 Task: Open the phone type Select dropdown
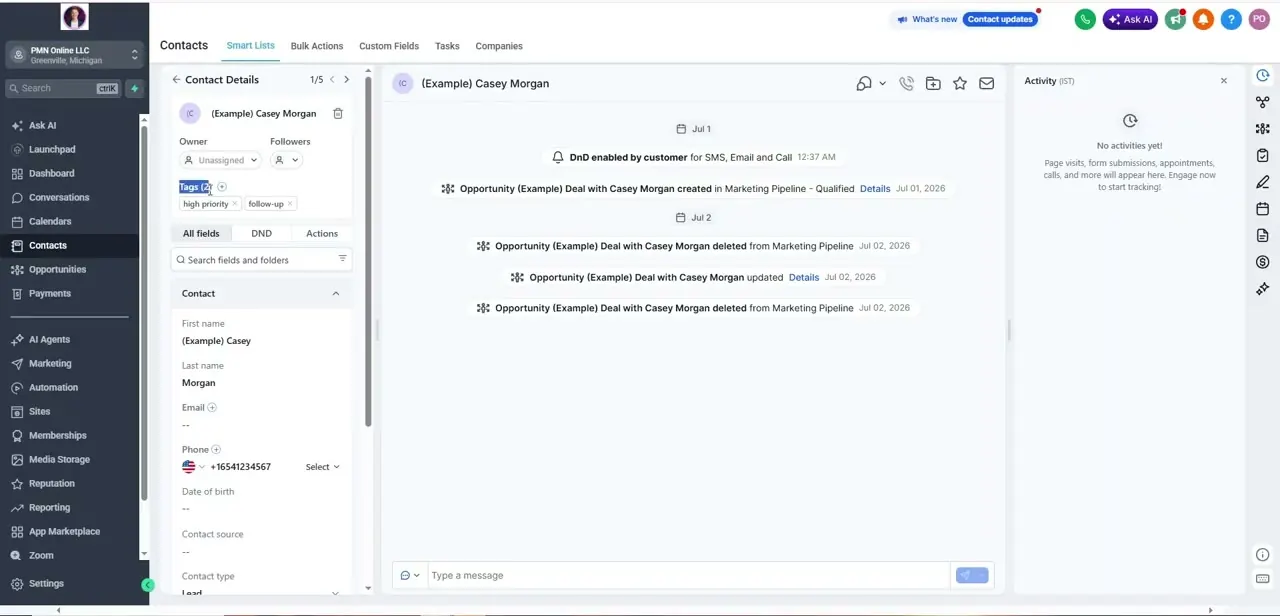pos(323,467)
